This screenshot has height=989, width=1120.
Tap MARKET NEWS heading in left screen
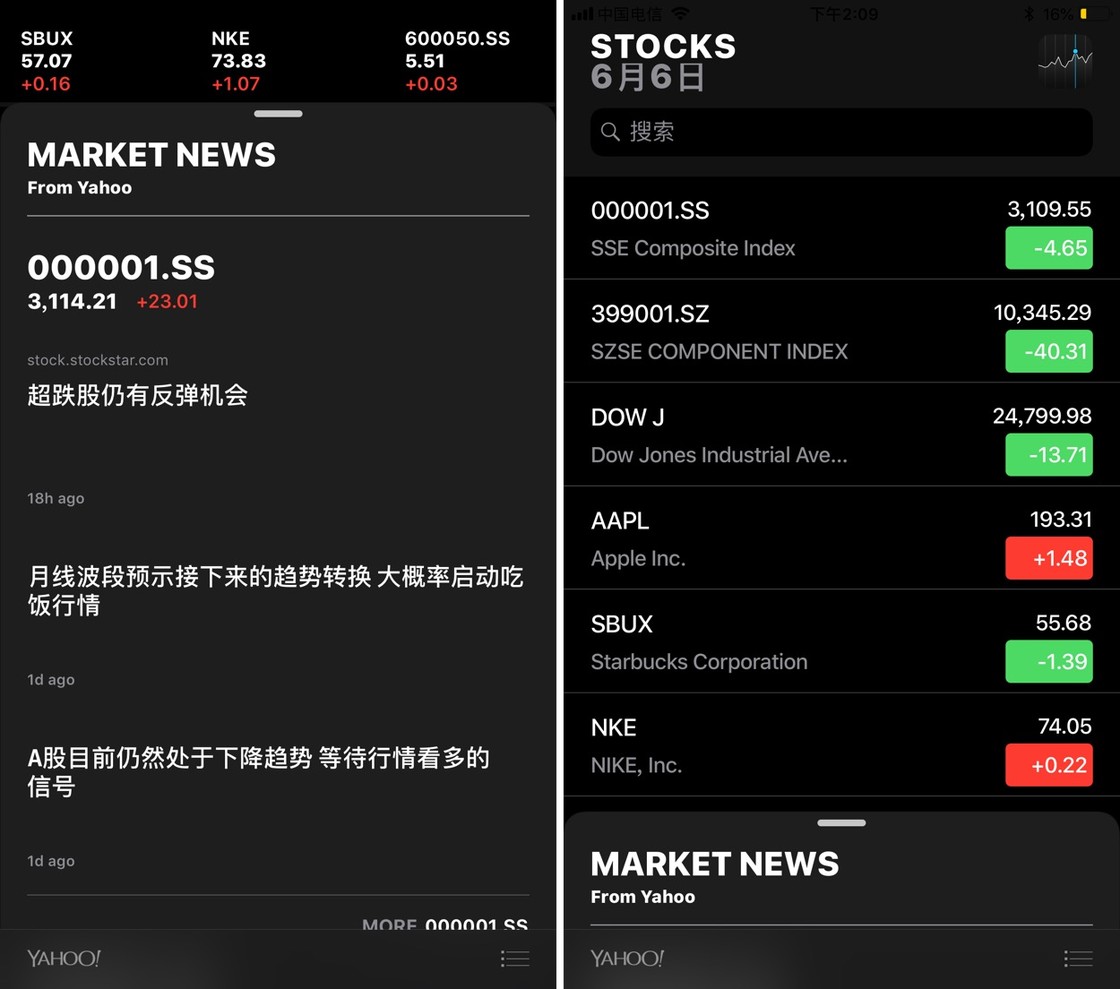tap(151, 155)
